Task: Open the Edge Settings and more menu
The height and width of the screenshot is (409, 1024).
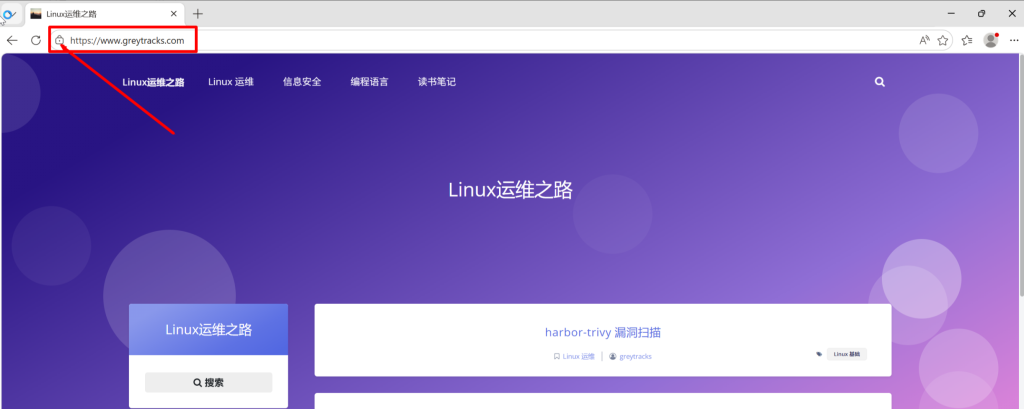Action: 1013,40
